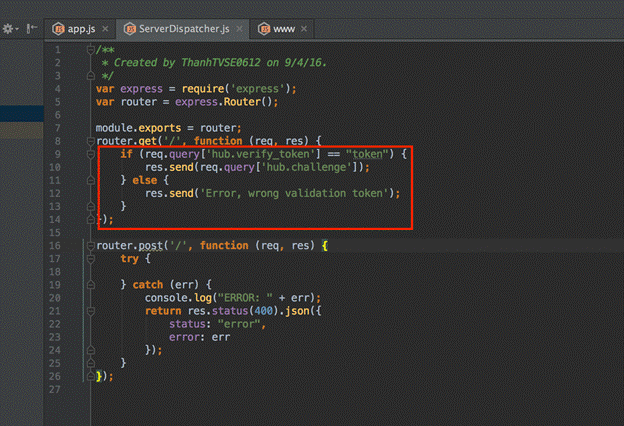Collapse the router.post function at line 16
Image resolution: width=624 pixels, height=426 pixels.
click(x=91, y=245)
